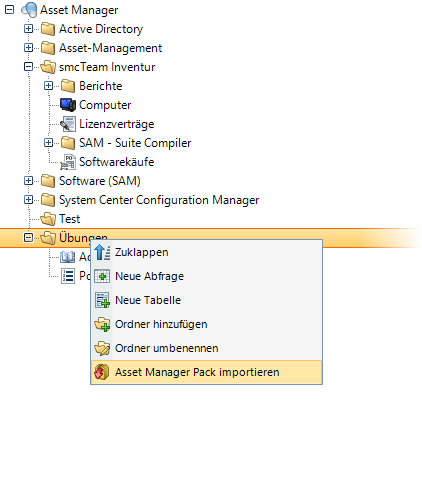Click the Ordner hinzufügen folder icon

(102, 324)
